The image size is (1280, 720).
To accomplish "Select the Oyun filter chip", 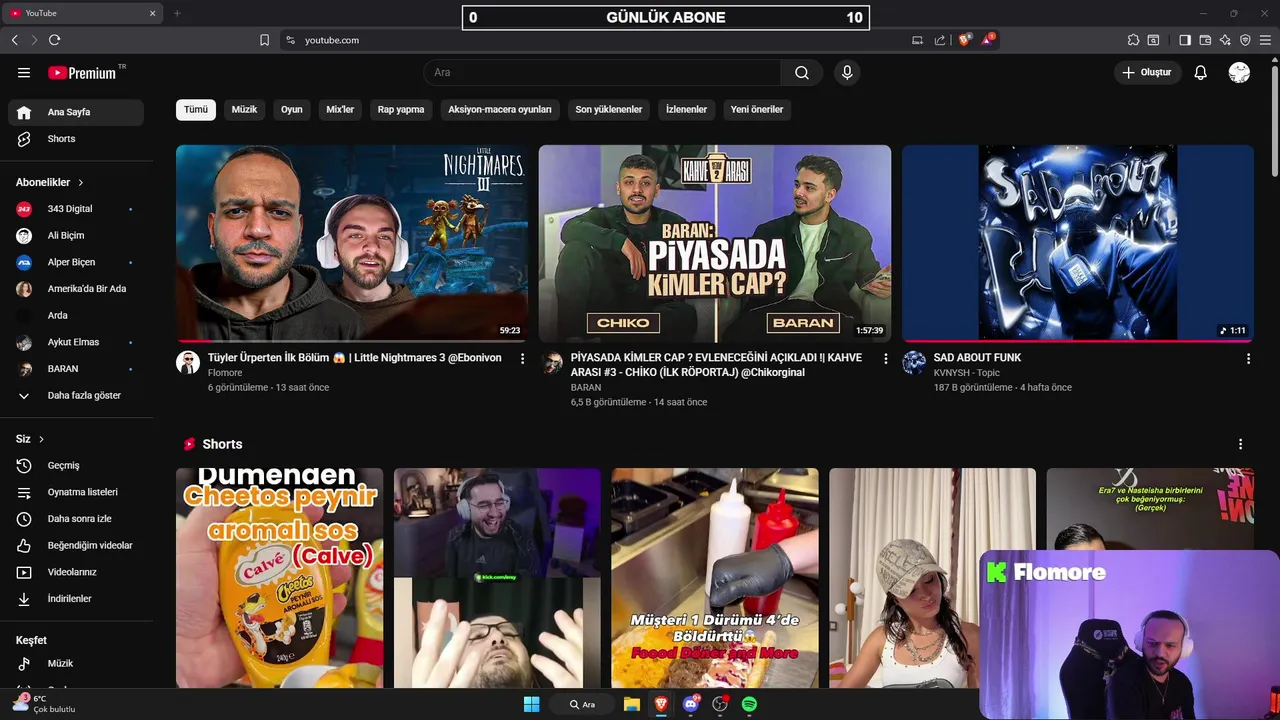I will click(292, 110).
